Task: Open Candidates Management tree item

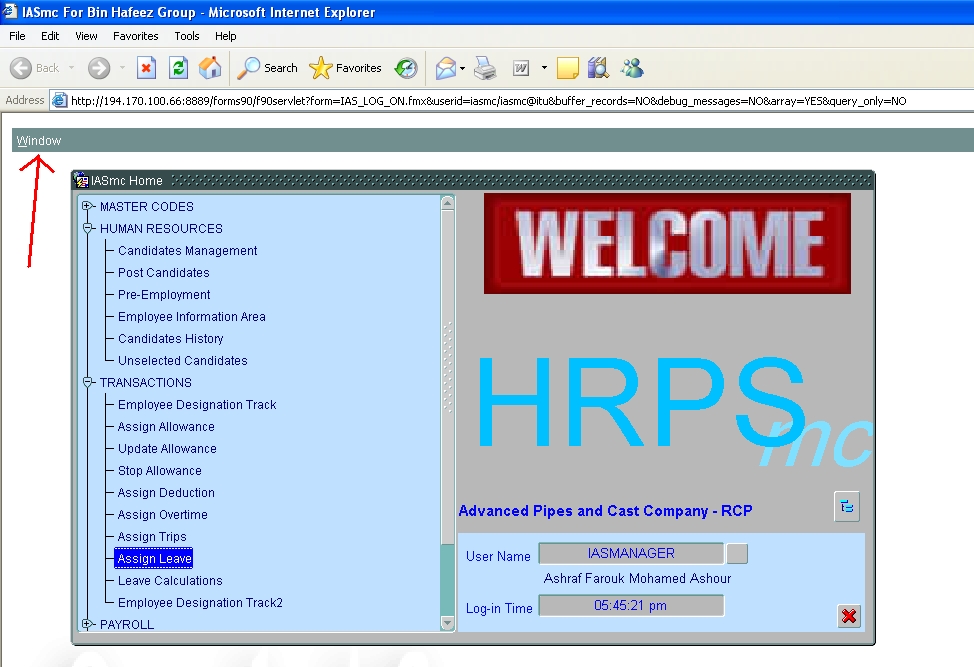Action: (x=187, y=251)
